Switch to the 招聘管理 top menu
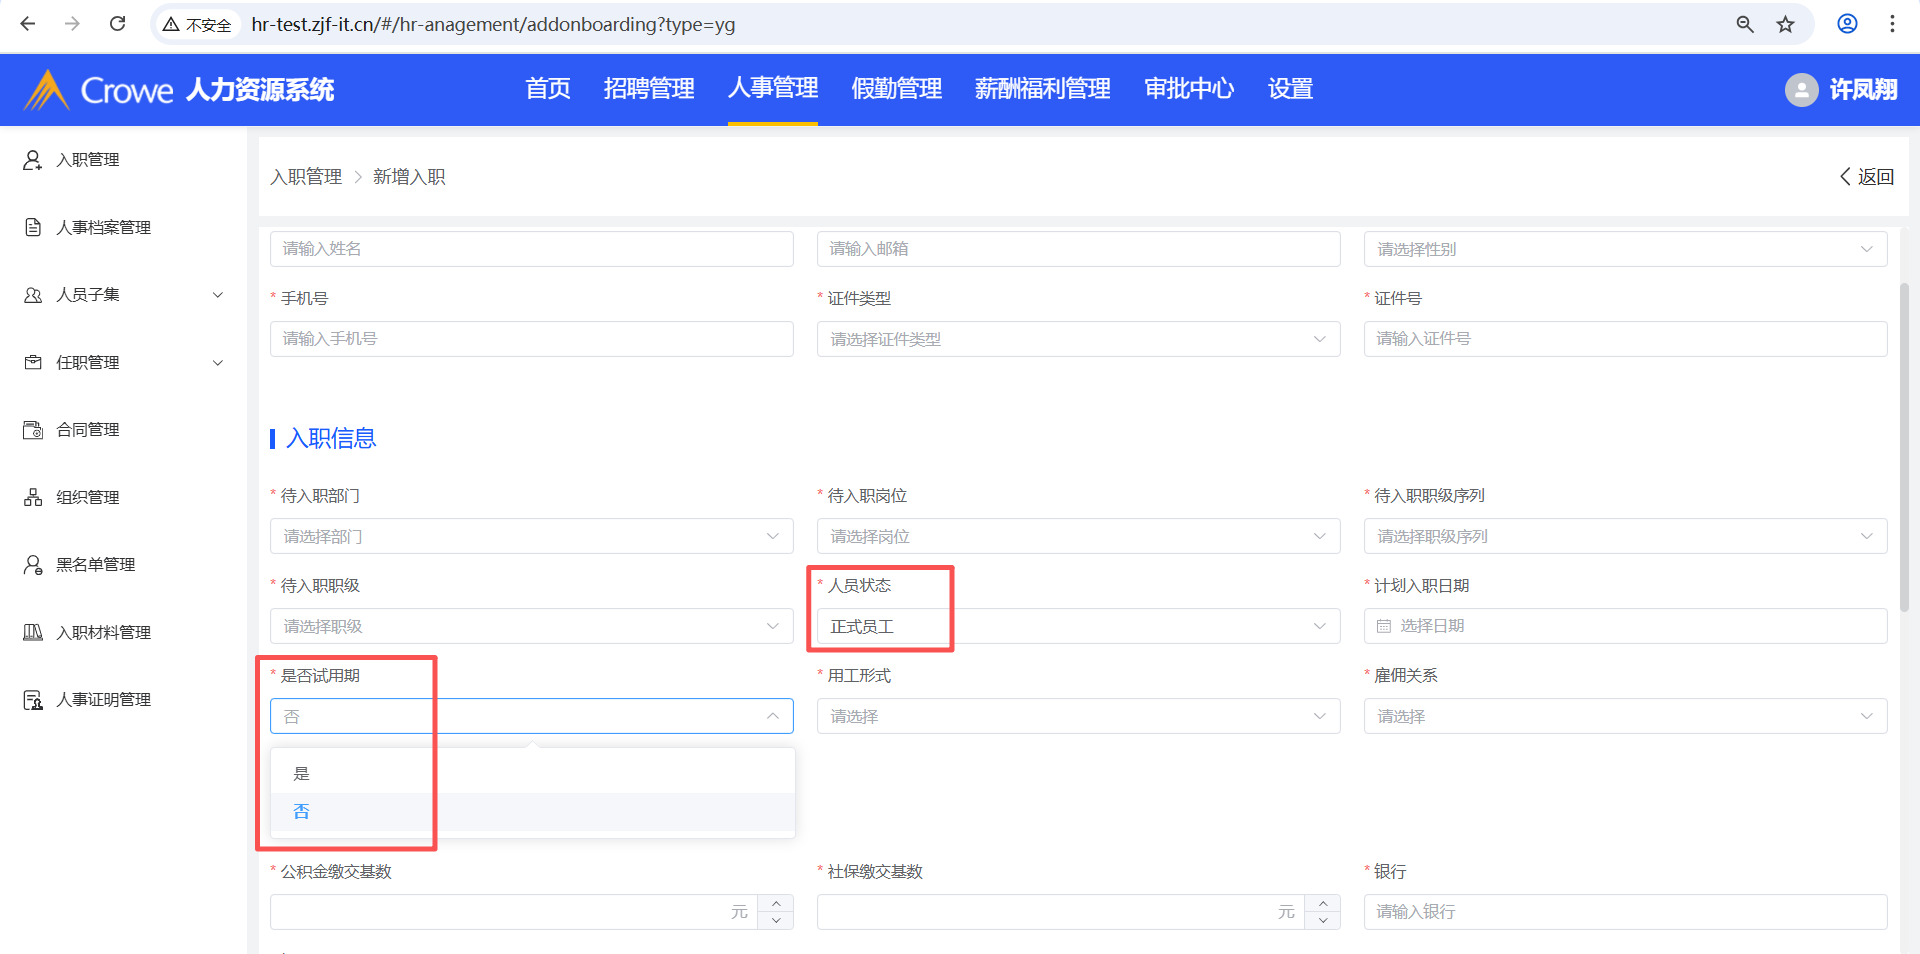1920x954 pixels. [648, 89]
